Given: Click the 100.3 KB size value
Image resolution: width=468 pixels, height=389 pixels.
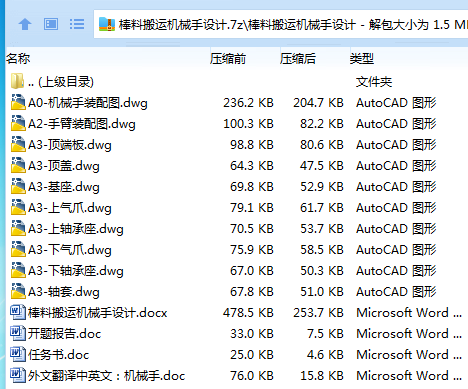Looking at the screenshot, I should pos(248,124).
